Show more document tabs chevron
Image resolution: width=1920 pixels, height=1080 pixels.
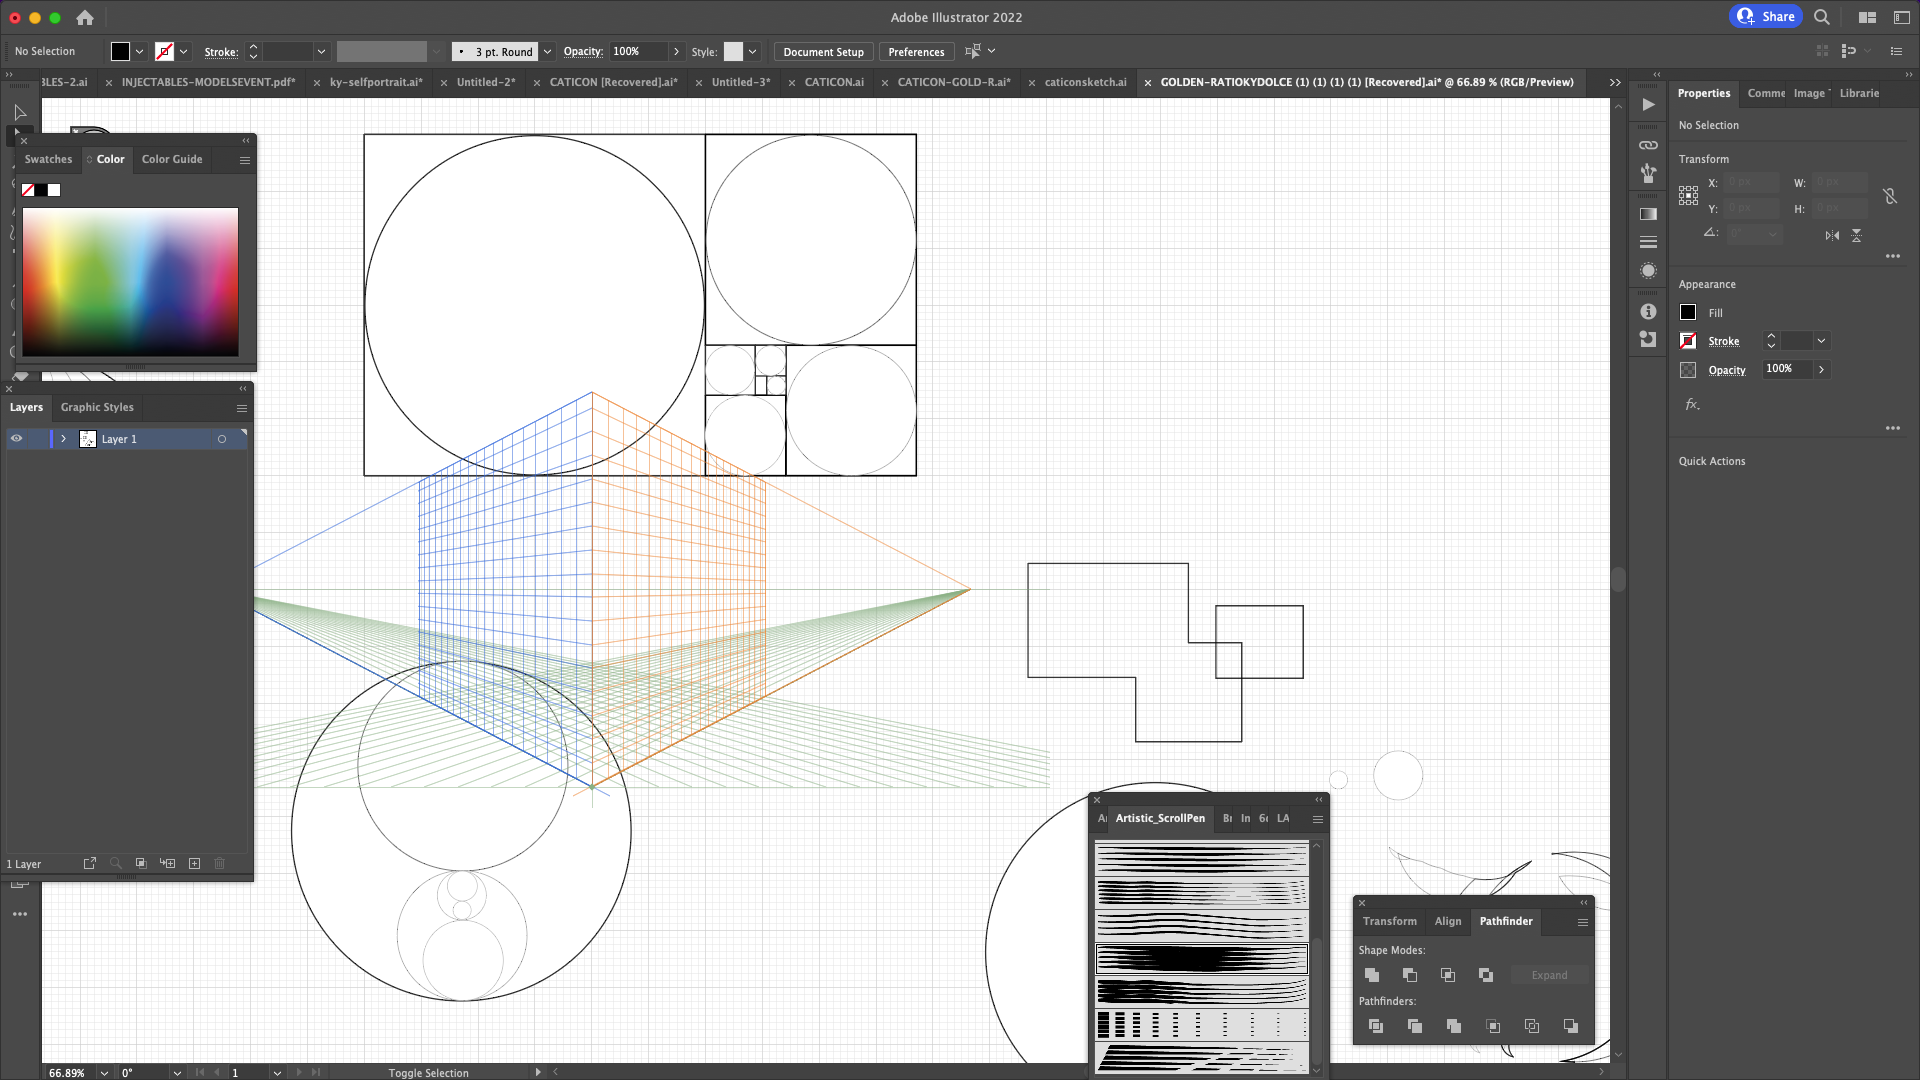pos(1615,82)
